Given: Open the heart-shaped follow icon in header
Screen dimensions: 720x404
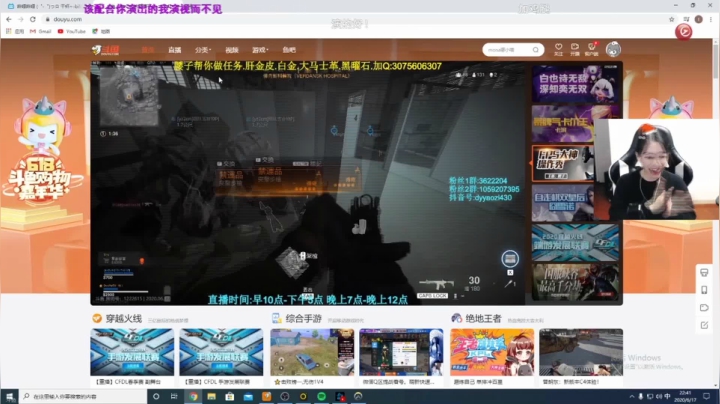Looking at the screenshot, I should 558,49.
